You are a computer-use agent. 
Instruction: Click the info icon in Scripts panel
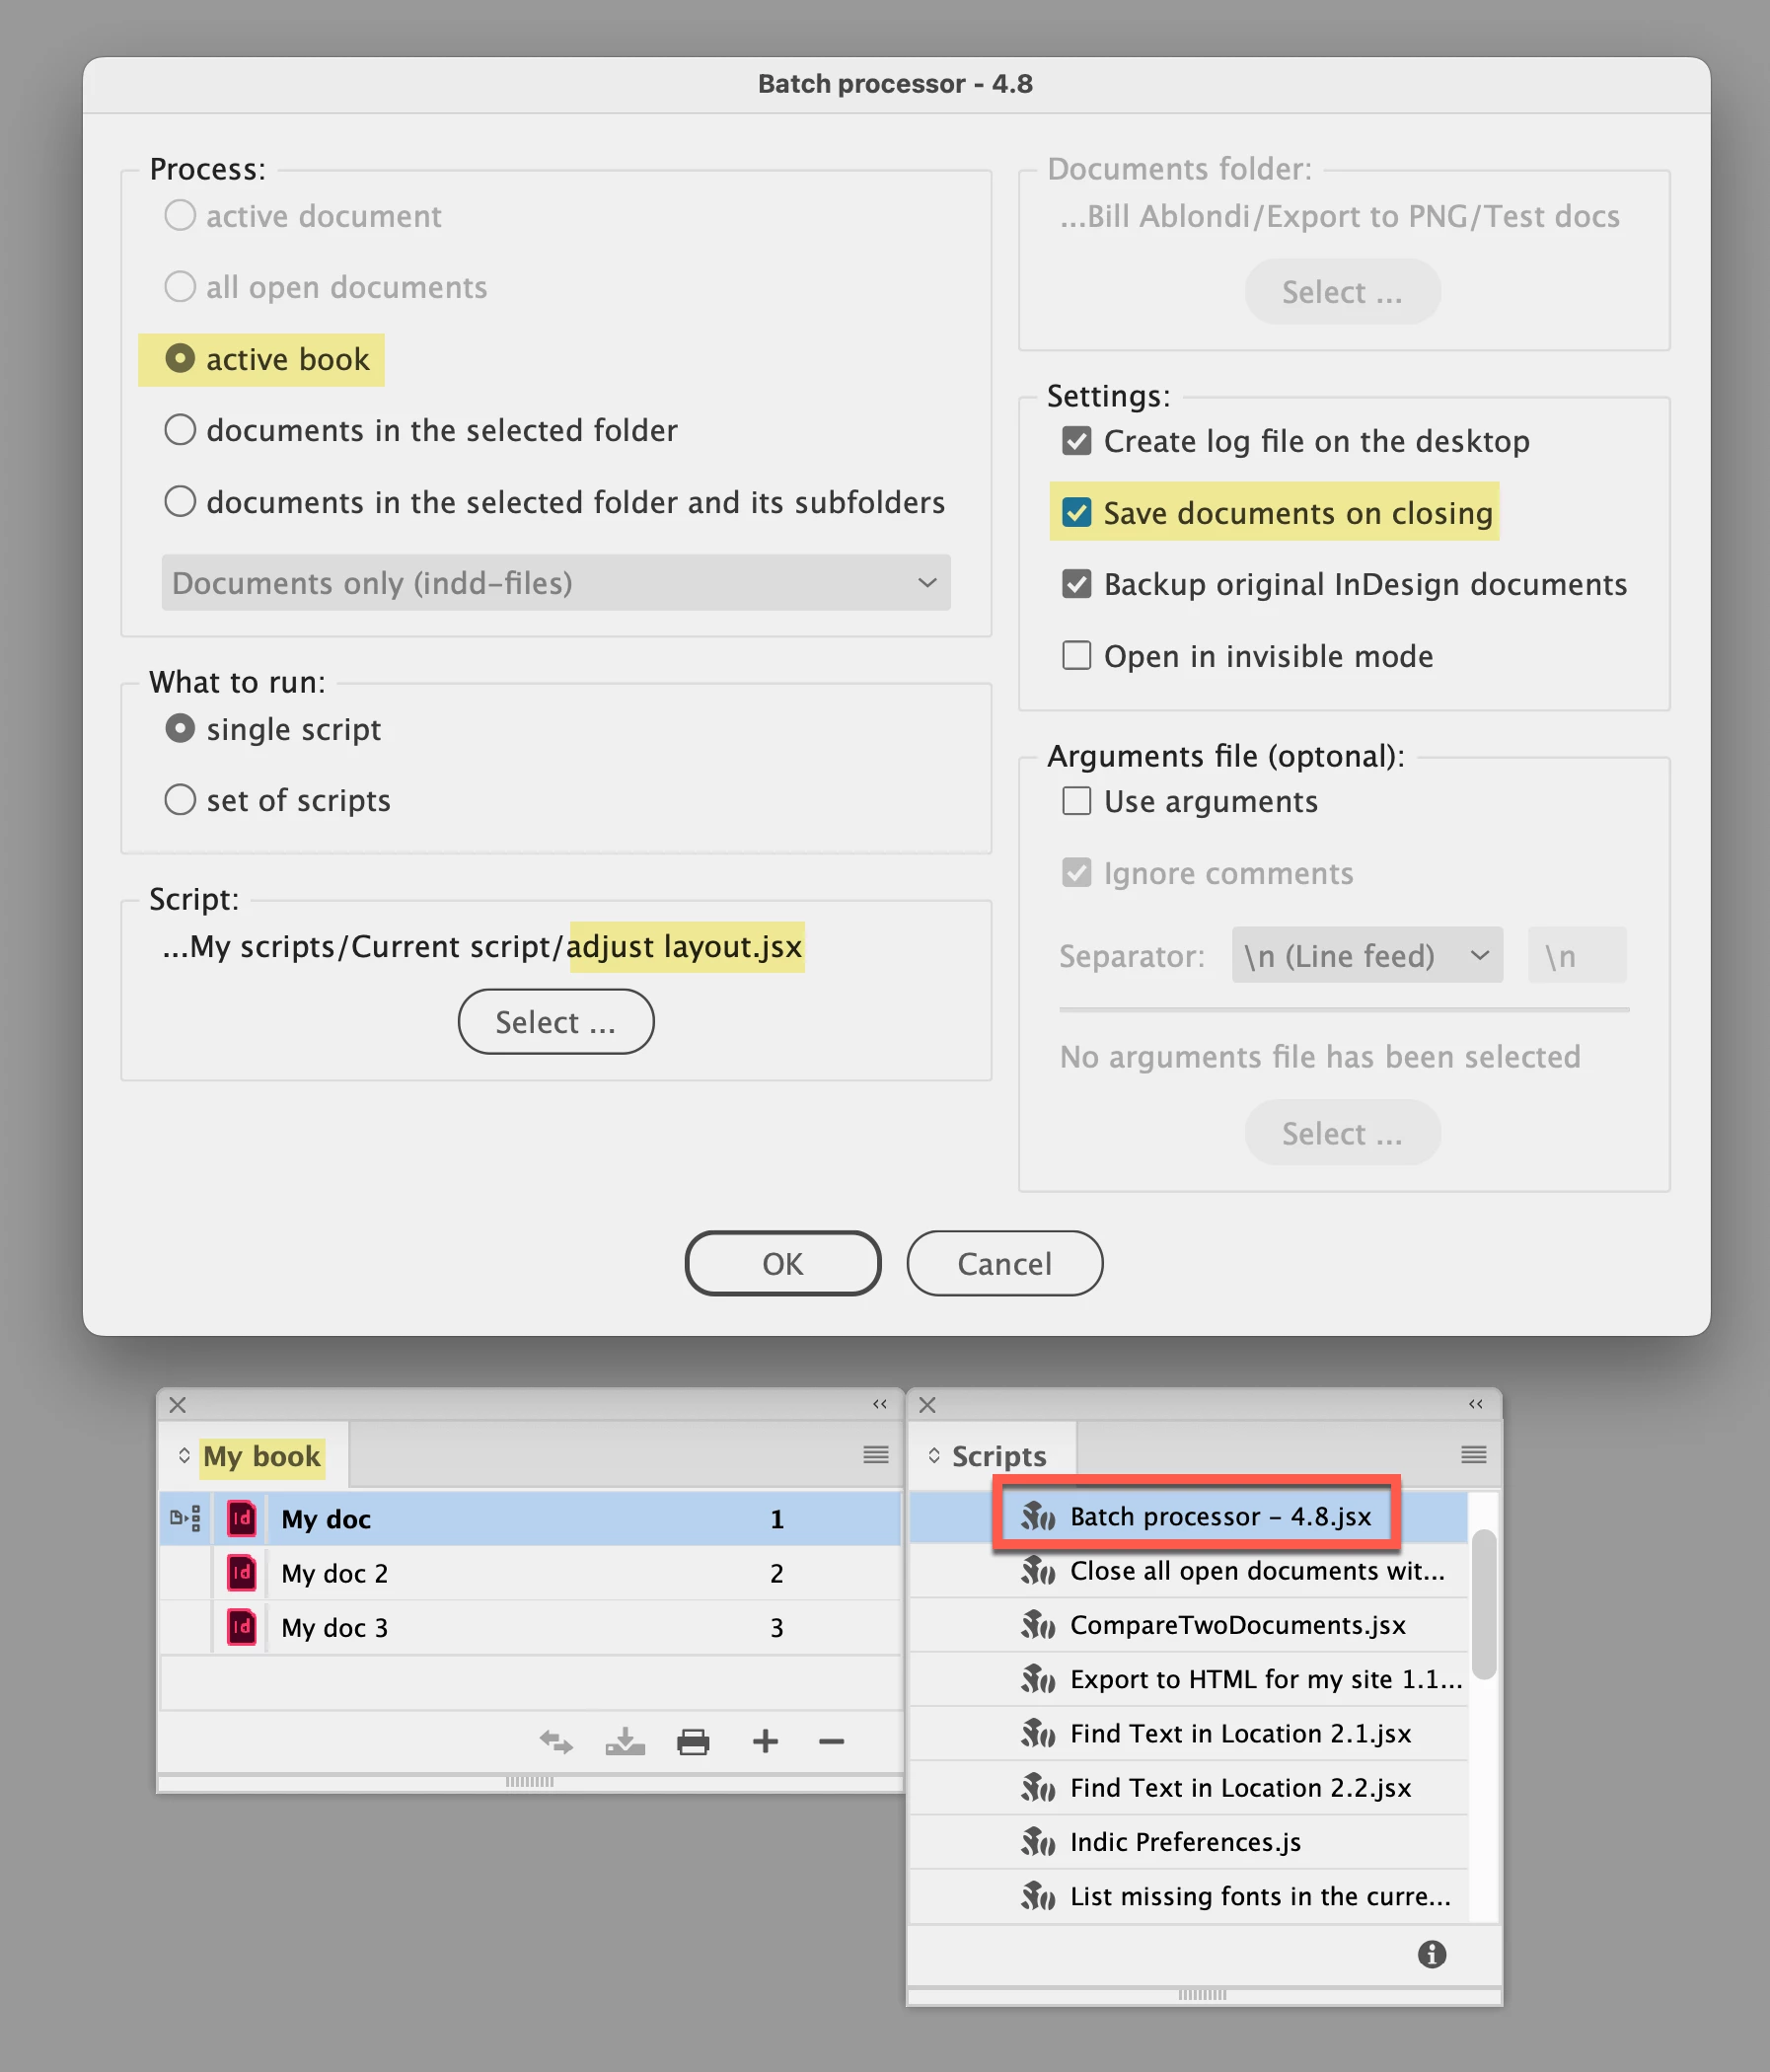1432,1954
